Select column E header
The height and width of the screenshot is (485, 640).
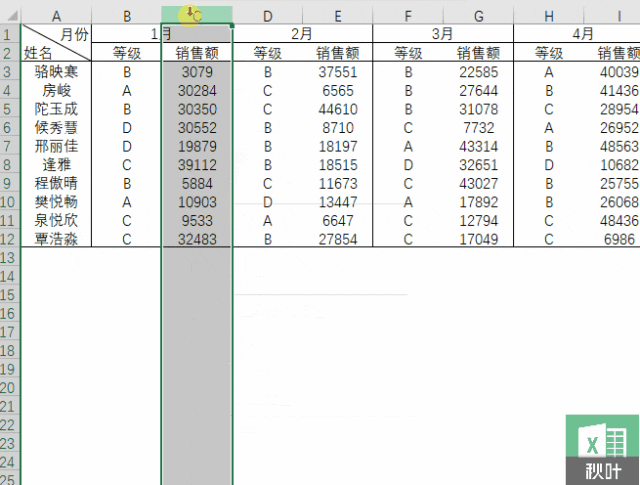click(338, 16)
